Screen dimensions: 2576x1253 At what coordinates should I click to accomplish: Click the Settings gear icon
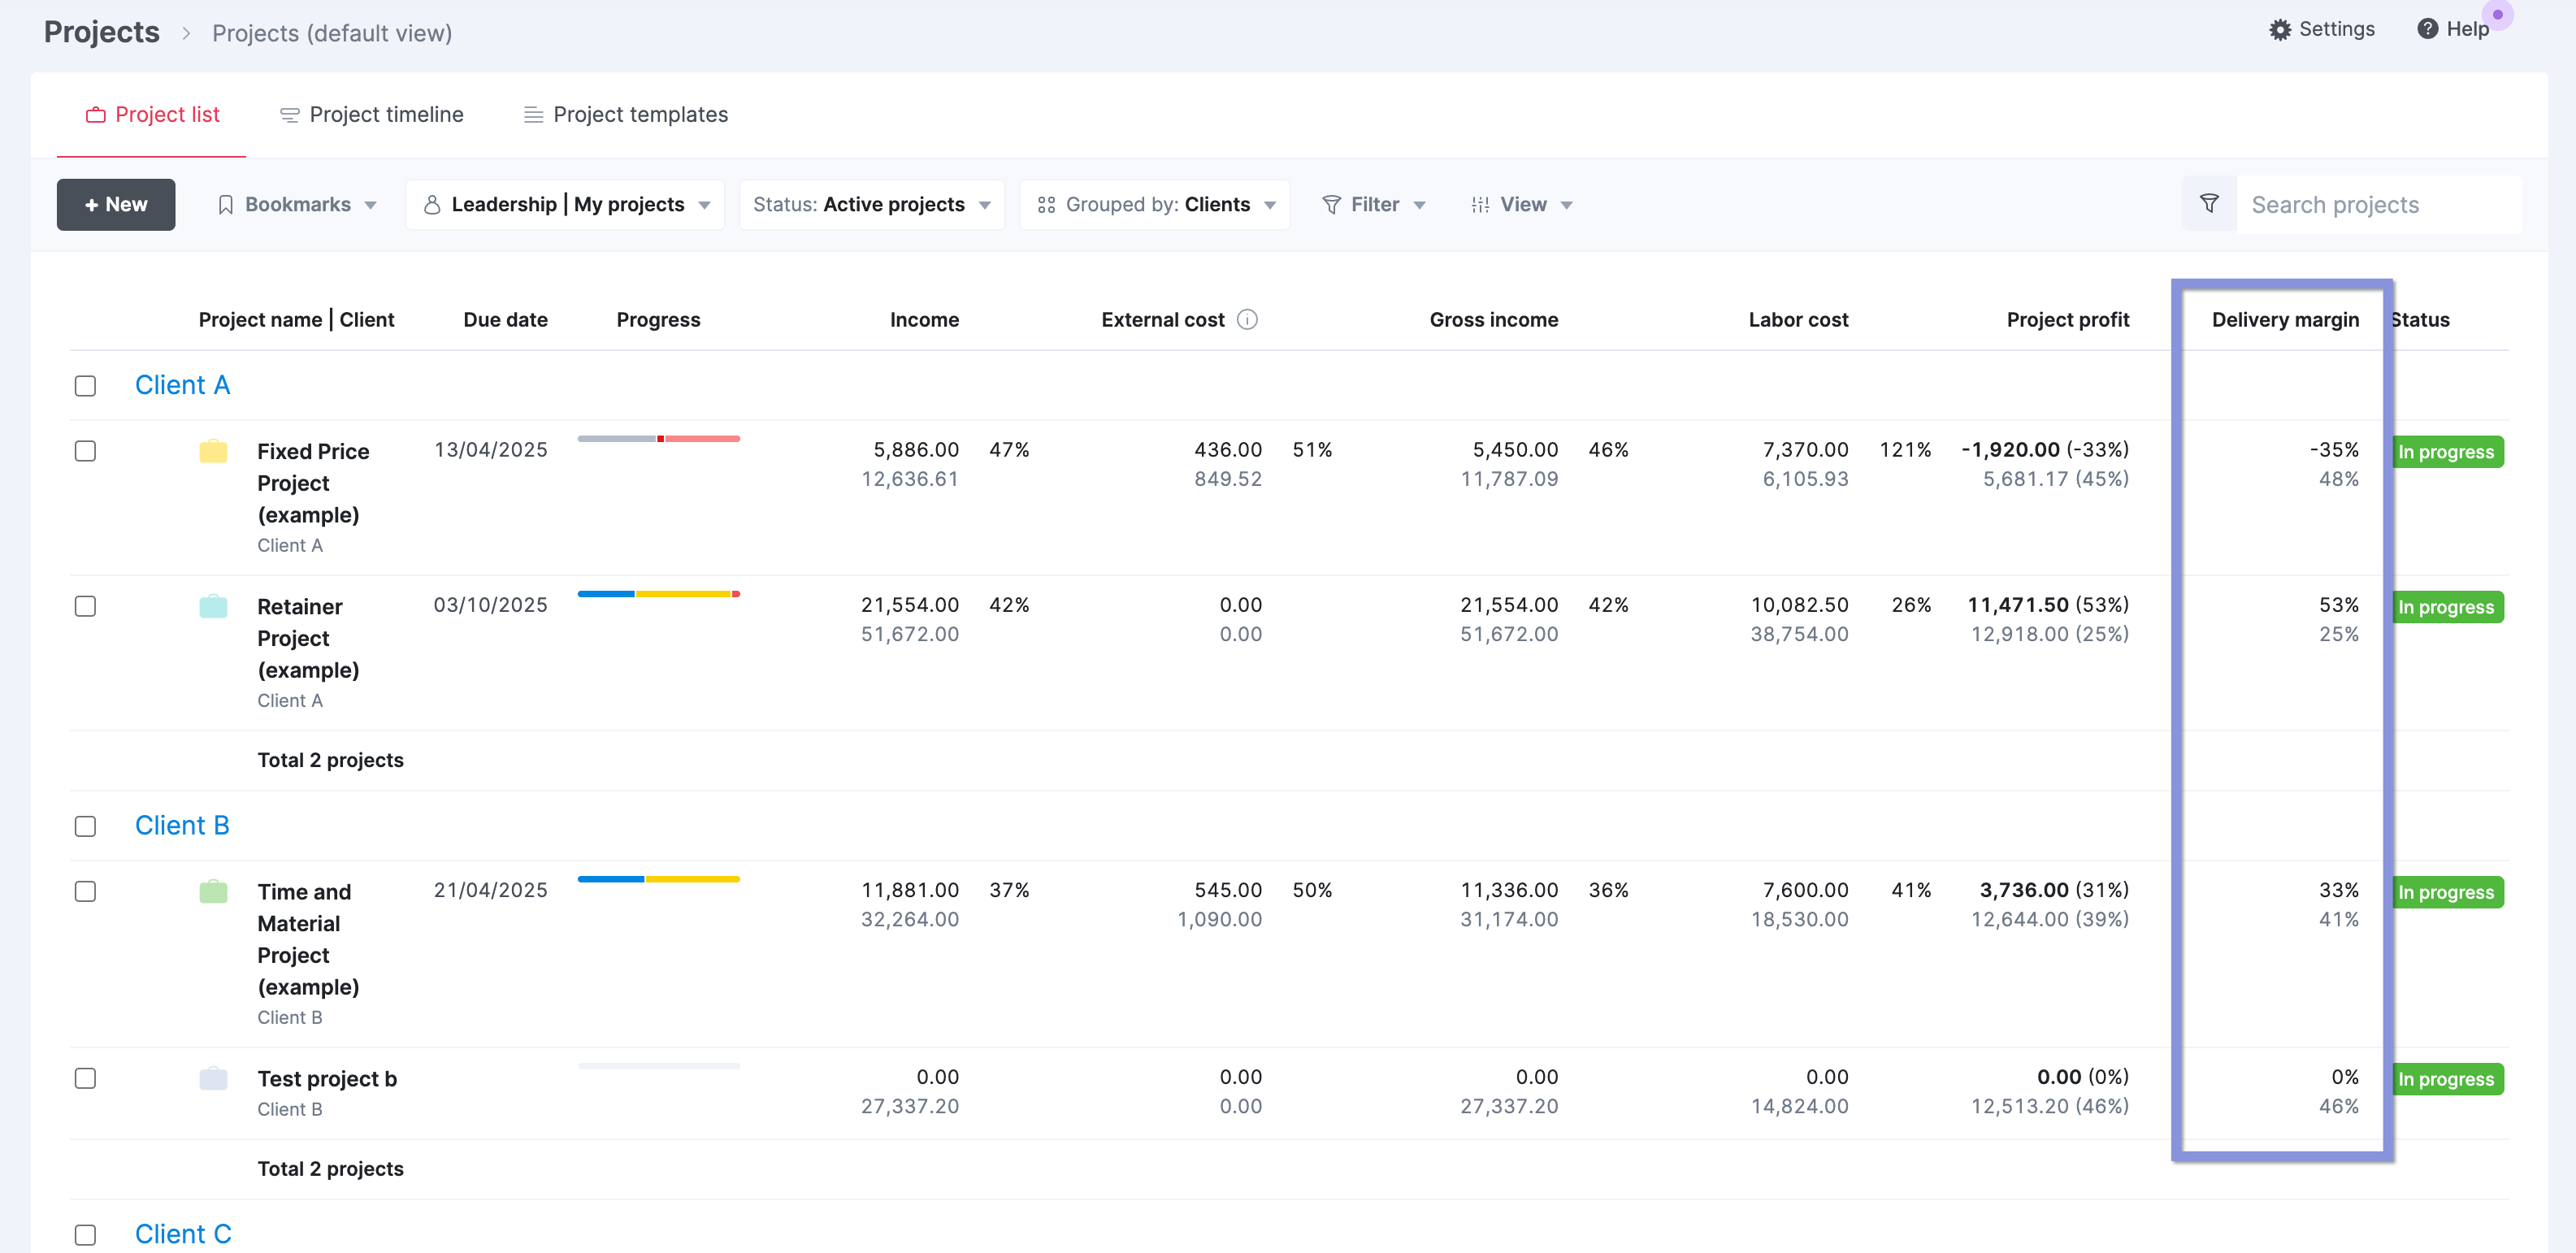coord(2279,30)
